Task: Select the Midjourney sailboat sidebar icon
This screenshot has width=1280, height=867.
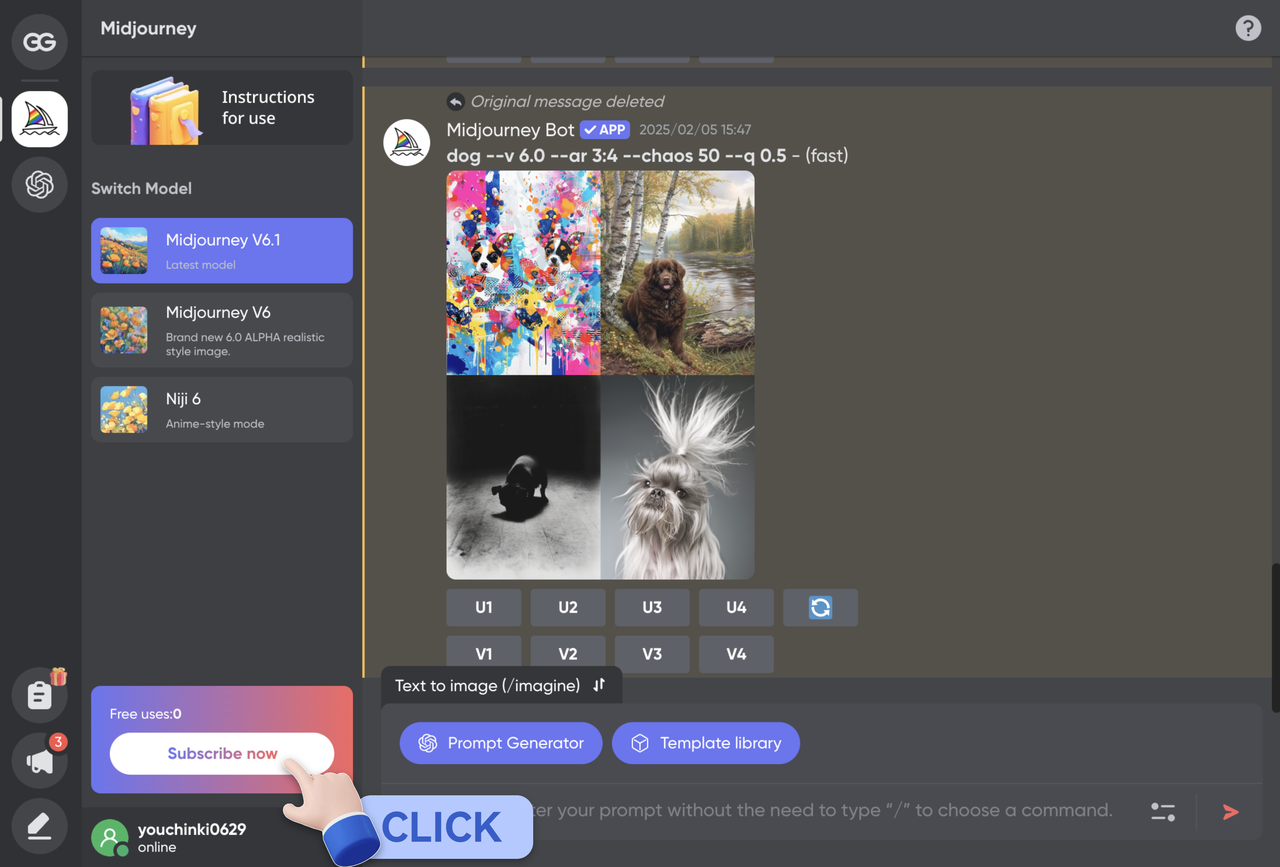Action: click(40, 119)
